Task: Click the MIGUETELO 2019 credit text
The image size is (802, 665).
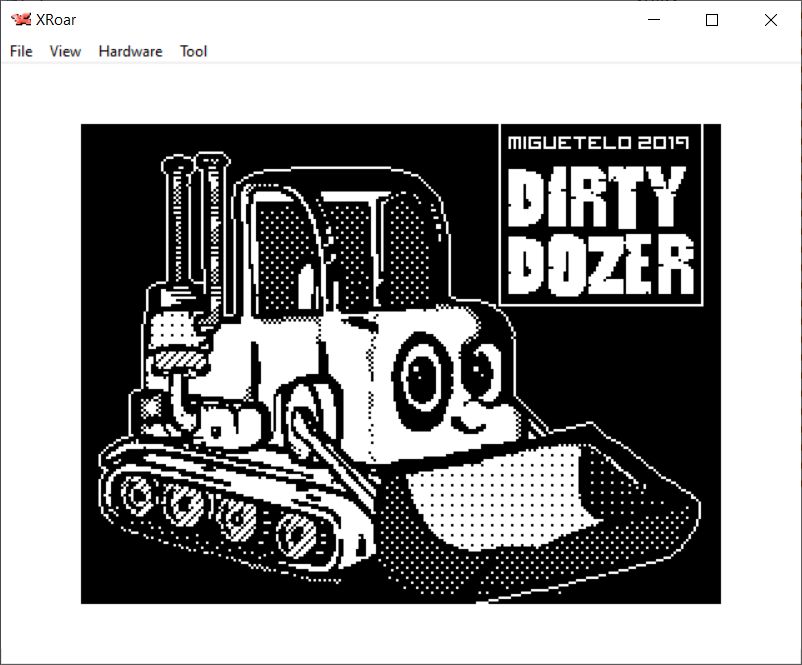Action: pos(599,142)
